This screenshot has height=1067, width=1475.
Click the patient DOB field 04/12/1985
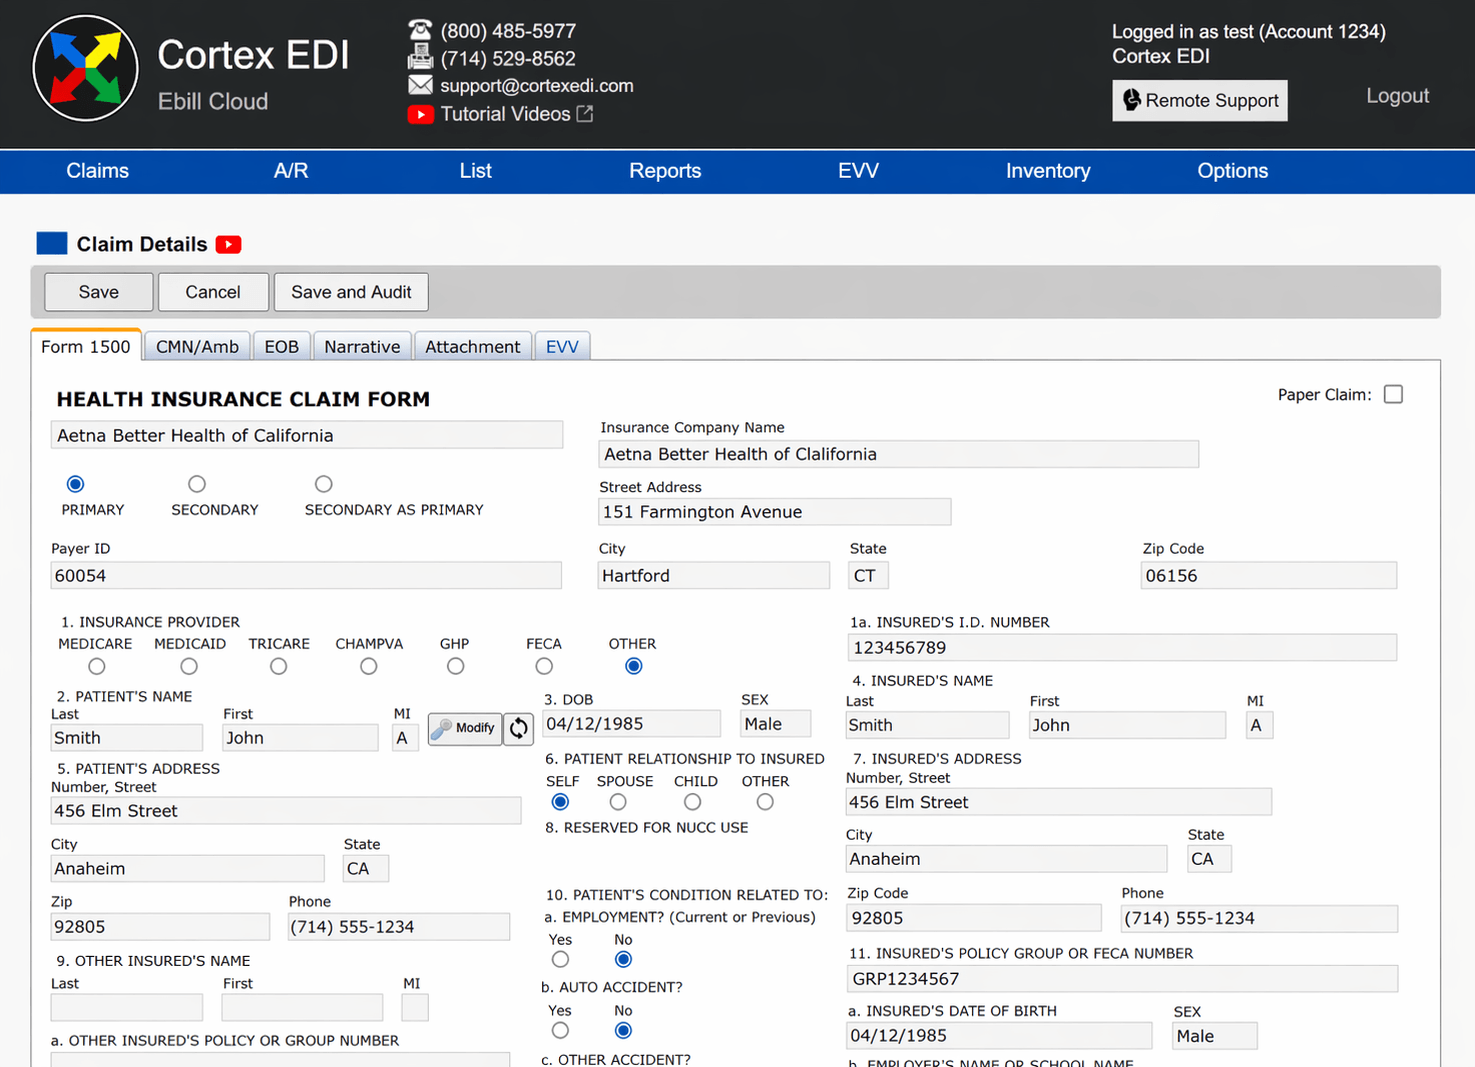click(631, 724)
